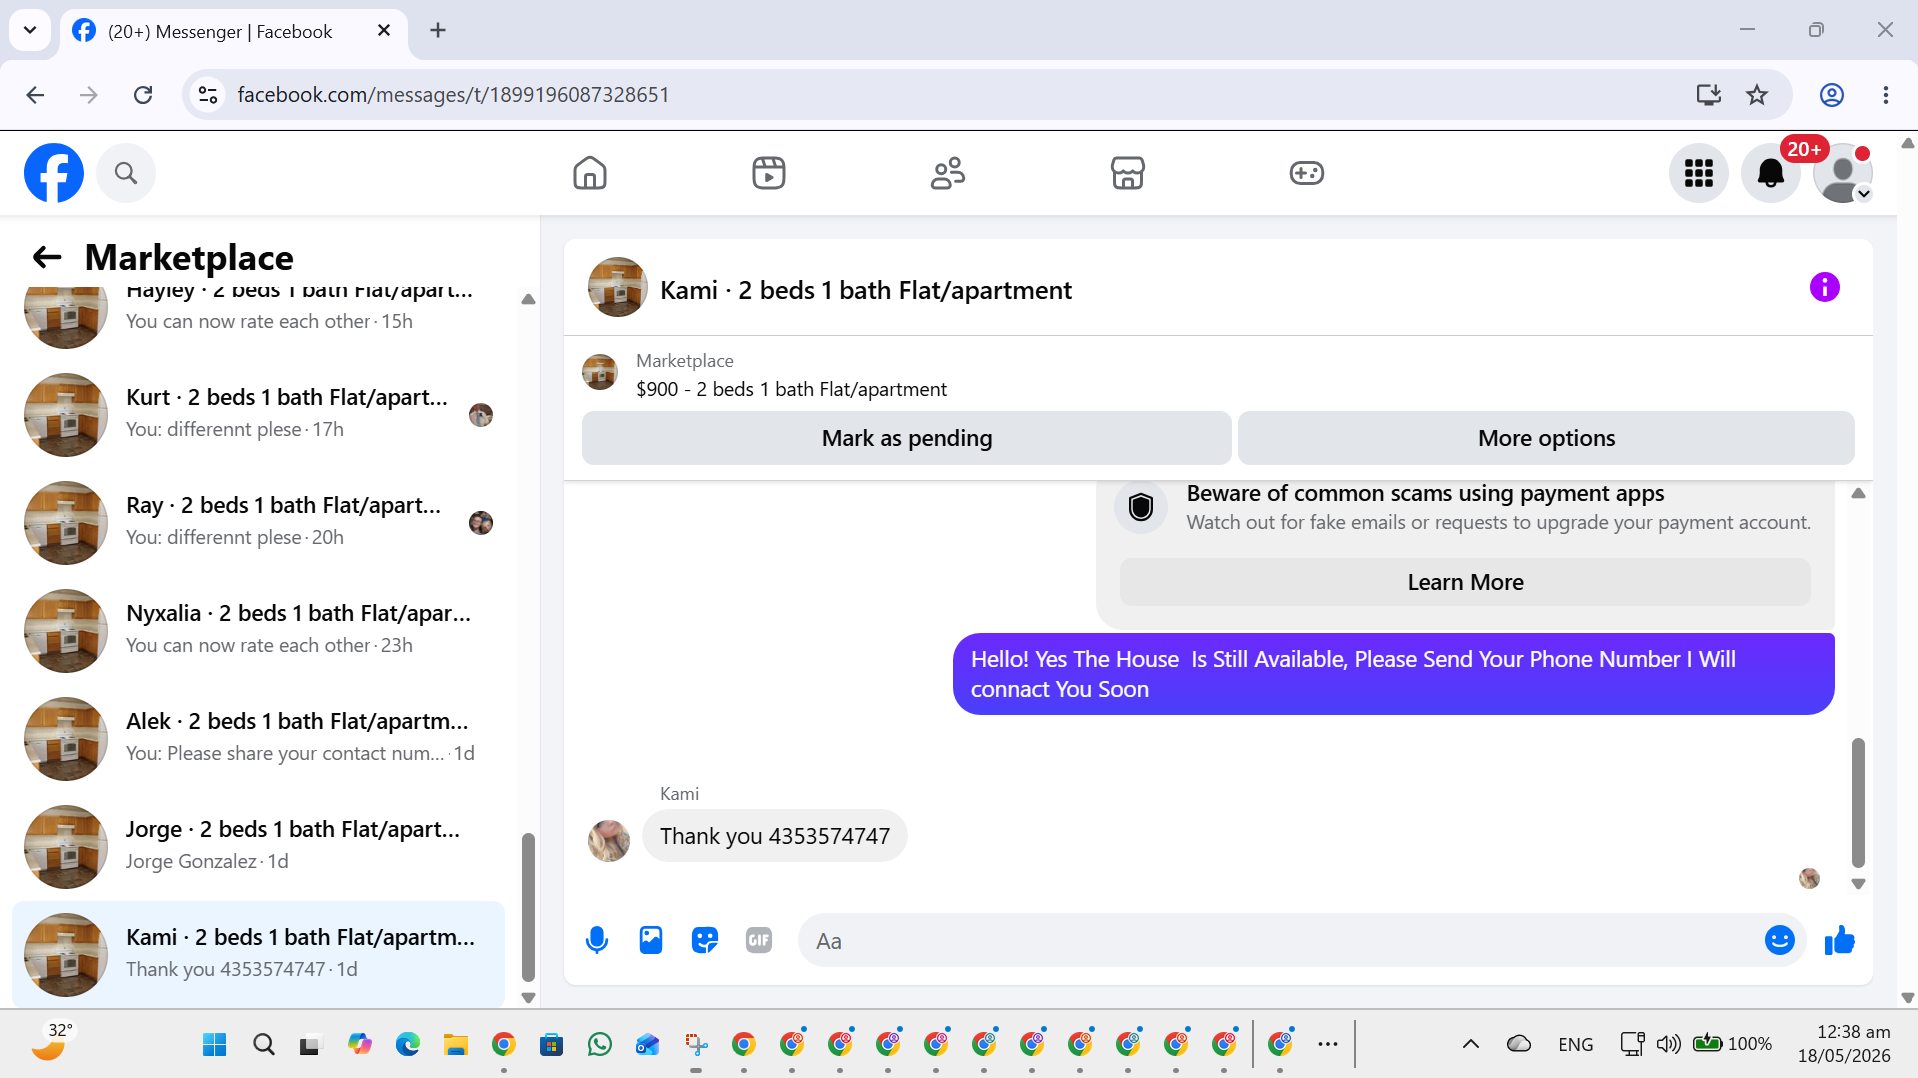This screenshot has height=1078, width=1918.
Task: Open the Reels video icon
Action: 769,173
